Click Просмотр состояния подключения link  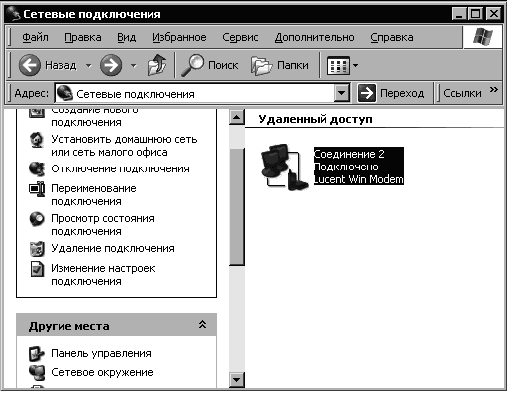pos(103,225)
